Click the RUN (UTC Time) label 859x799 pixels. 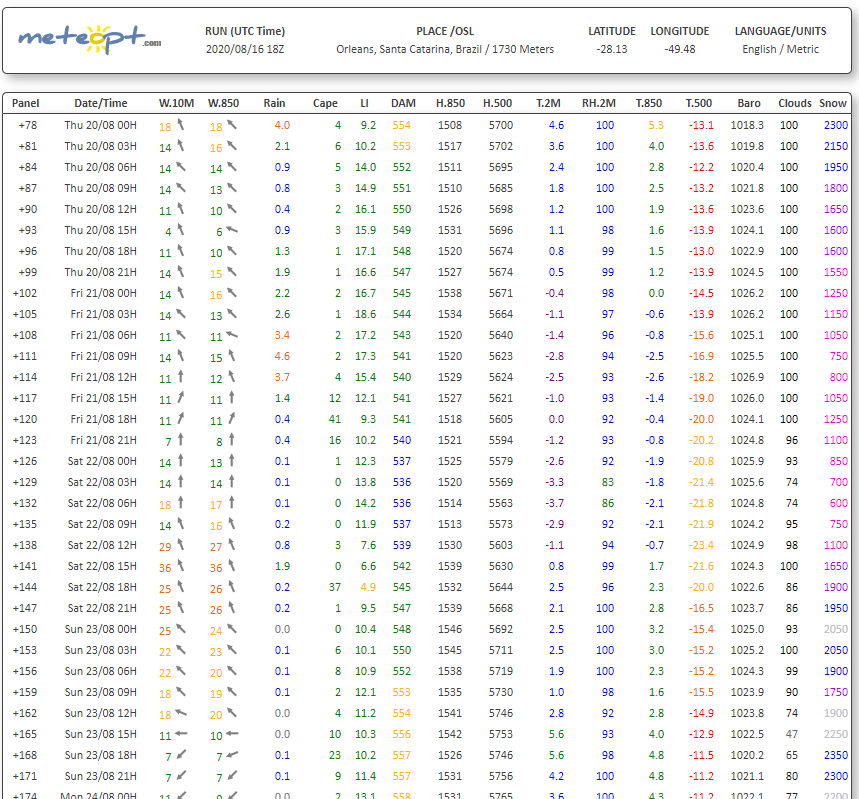pyautogui.click(x=245, y=31)
